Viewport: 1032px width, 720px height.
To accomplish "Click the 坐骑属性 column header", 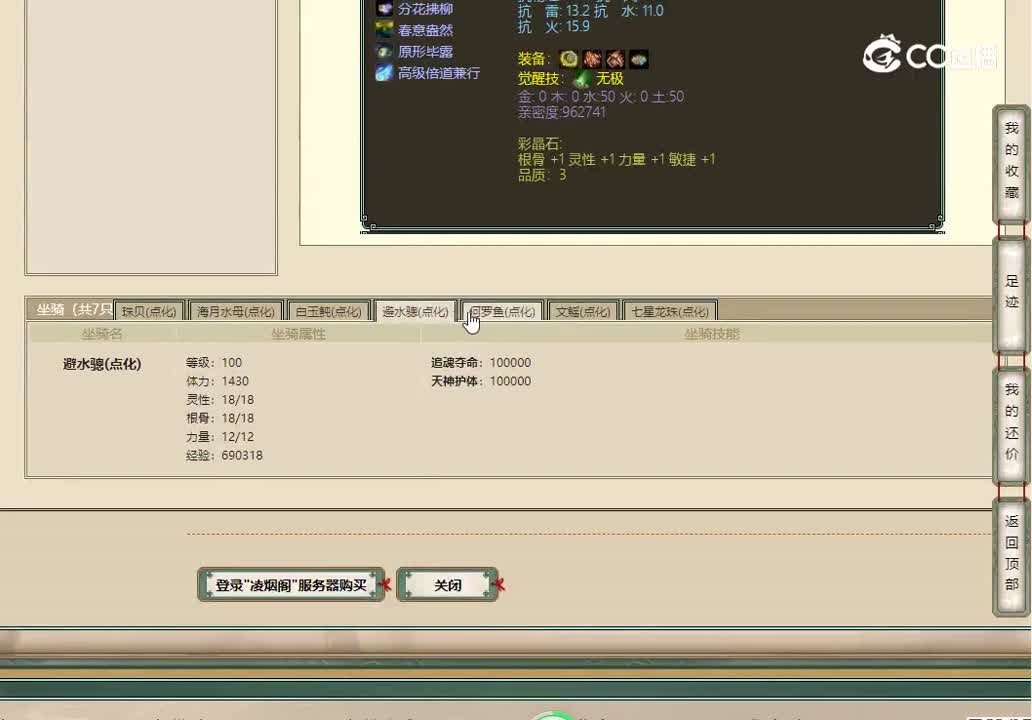I will [299, 334].
